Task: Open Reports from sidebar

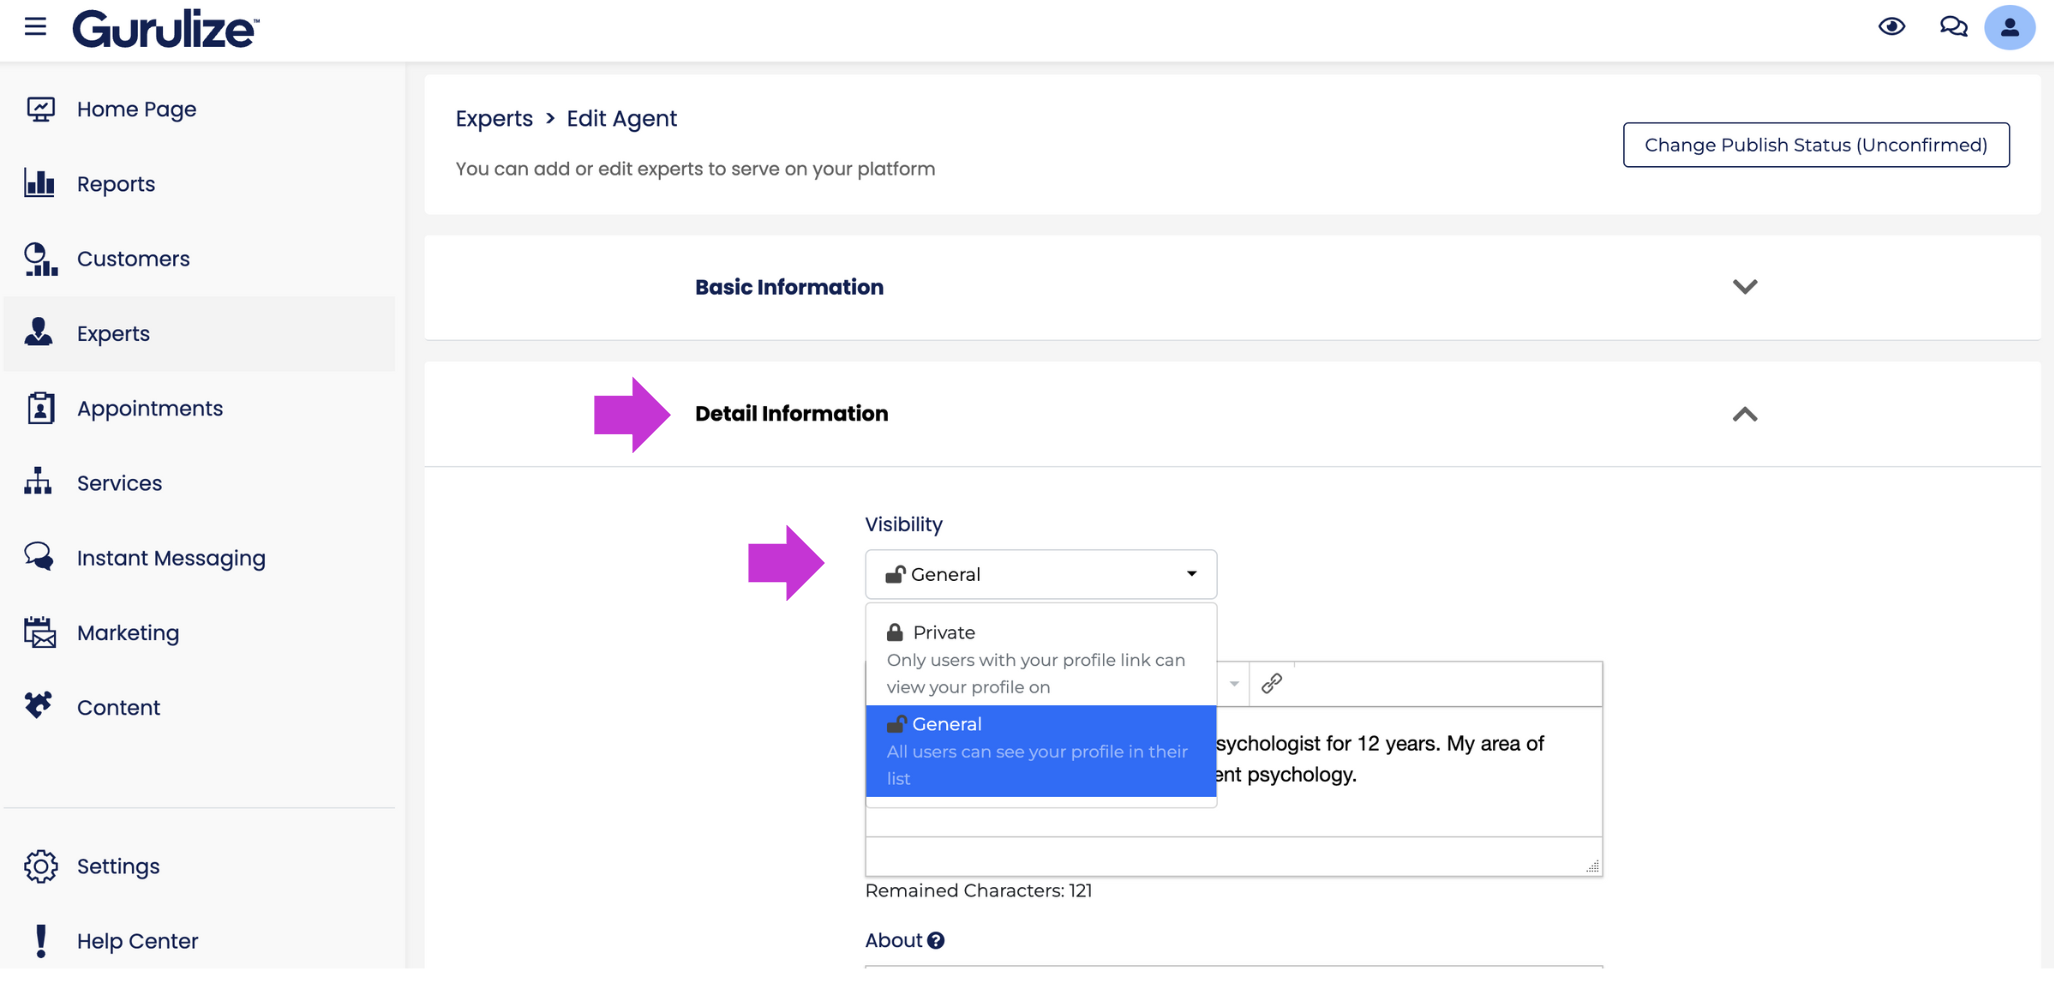Action: coord(116,184)
